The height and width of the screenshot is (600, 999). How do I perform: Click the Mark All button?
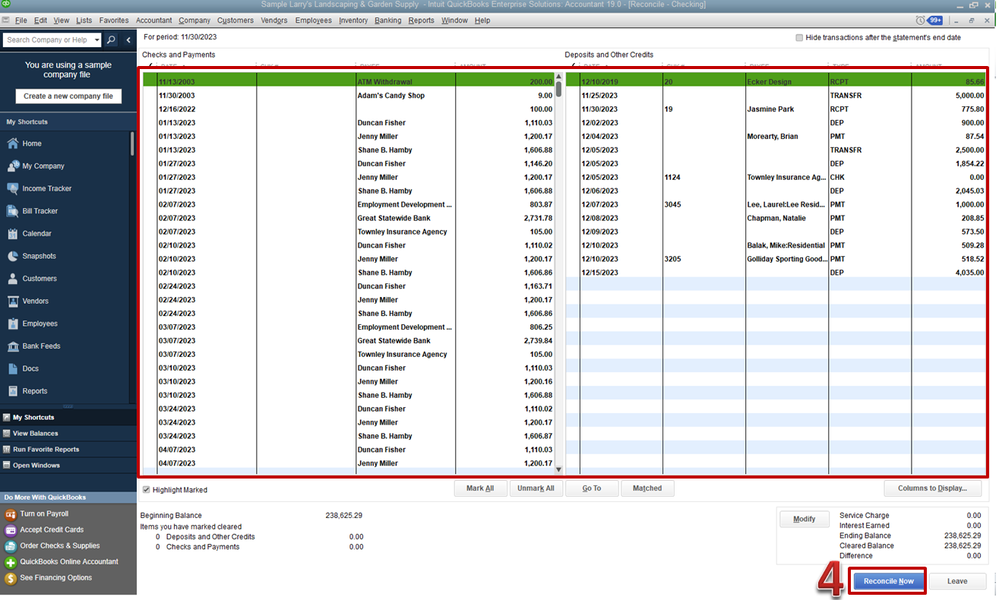[480, 489]
